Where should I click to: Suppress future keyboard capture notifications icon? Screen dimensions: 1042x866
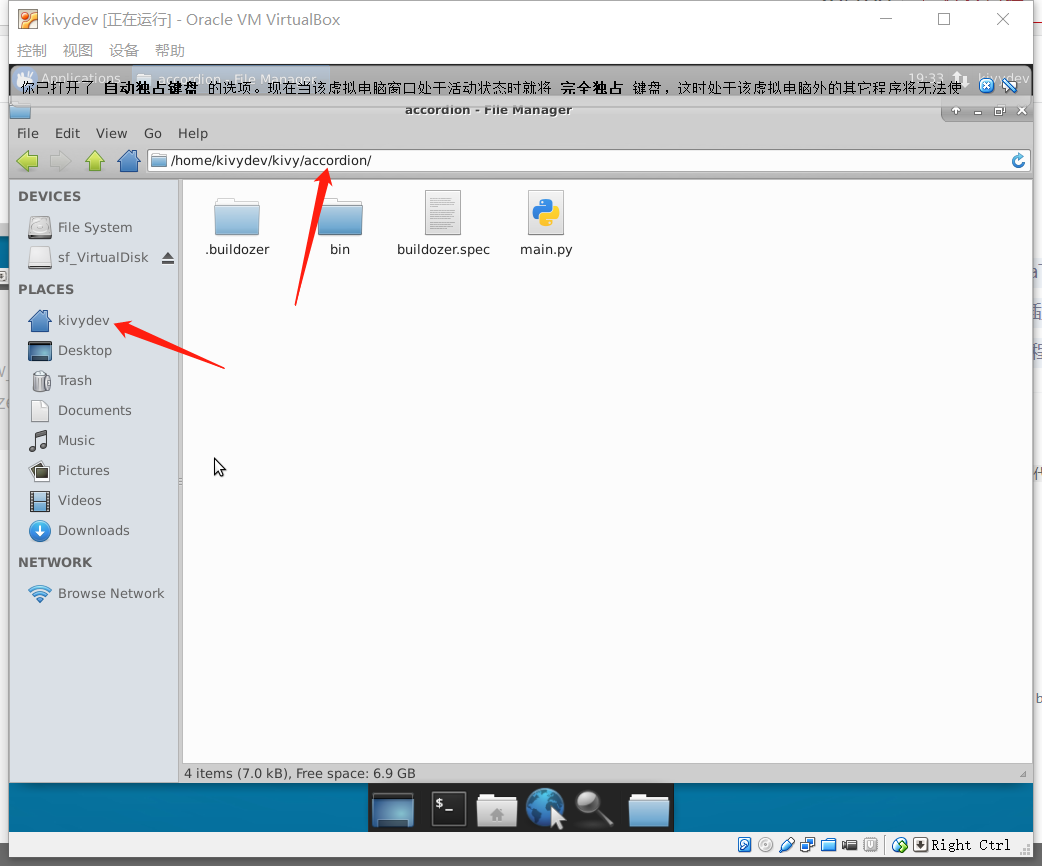(x=1010, y=85)
